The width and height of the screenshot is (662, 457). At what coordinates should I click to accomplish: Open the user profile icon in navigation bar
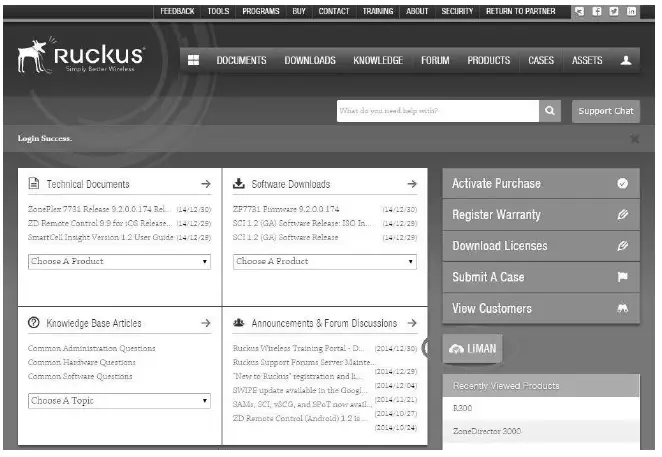626,60
